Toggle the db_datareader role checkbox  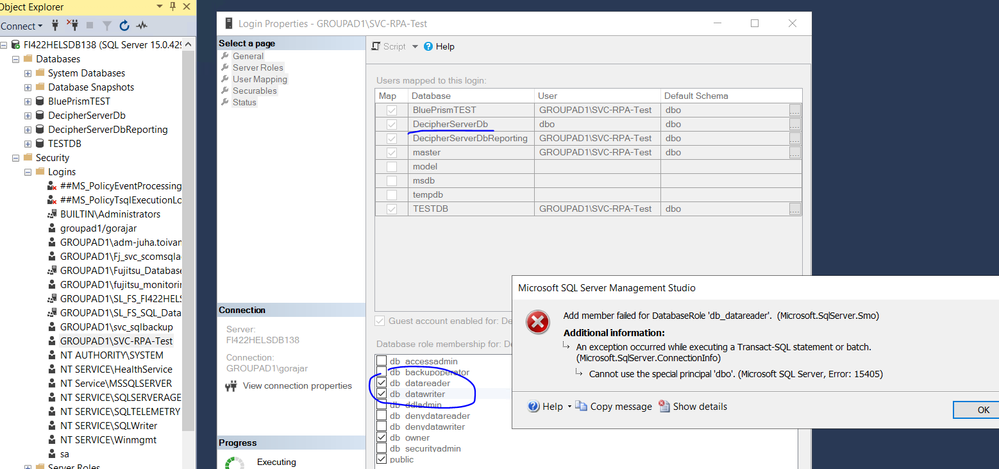(x=382, y=383)
